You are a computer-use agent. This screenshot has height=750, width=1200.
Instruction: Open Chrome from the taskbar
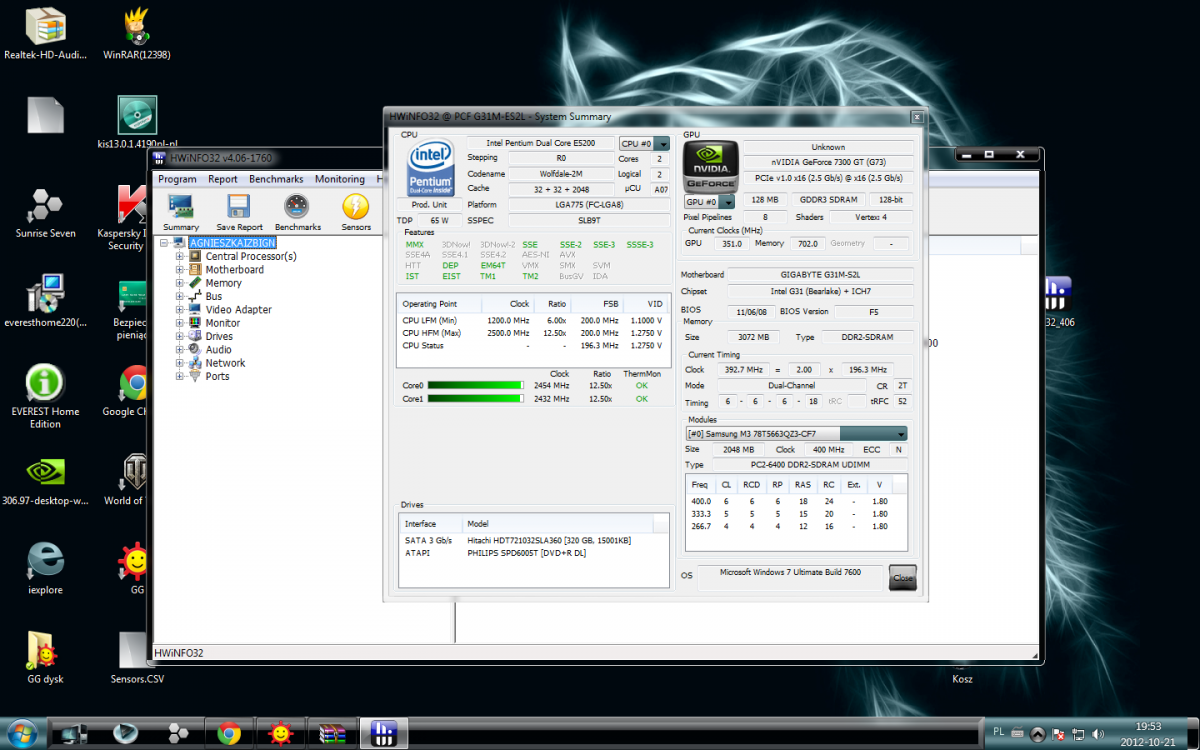coord(228,733)
